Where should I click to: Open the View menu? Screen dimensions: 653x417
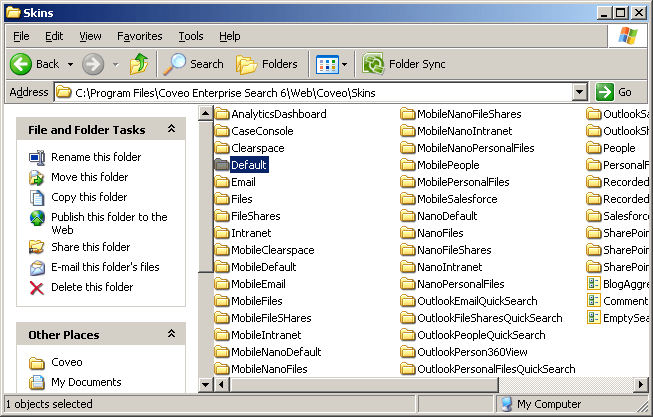click(x=90, y=36)
